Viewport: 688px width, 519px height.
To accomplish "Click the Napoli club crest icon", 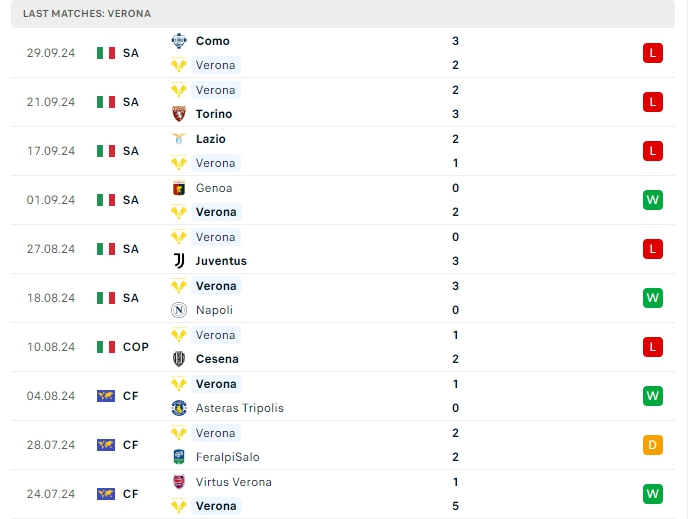I will click(x=179, y=310).
